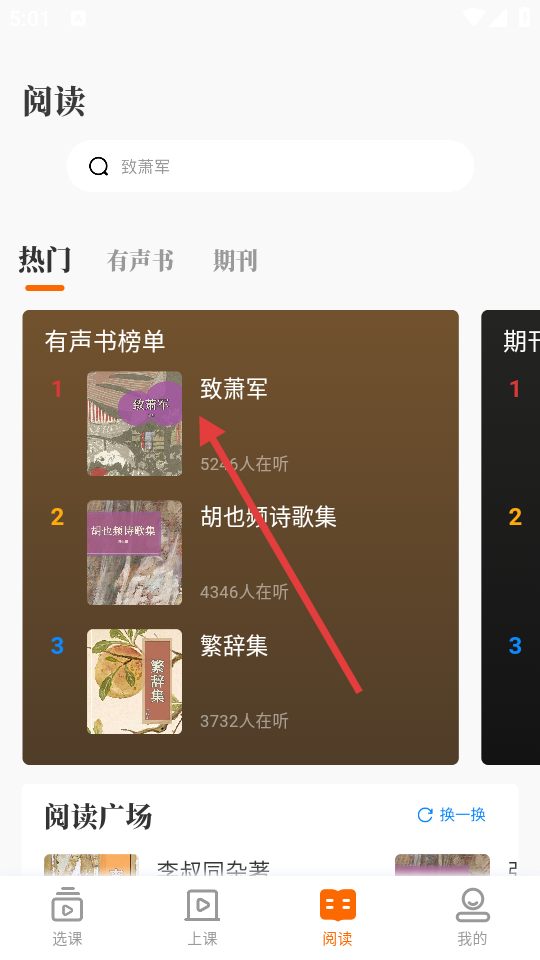Focus the 致萧军 search field

coord(270,166)
